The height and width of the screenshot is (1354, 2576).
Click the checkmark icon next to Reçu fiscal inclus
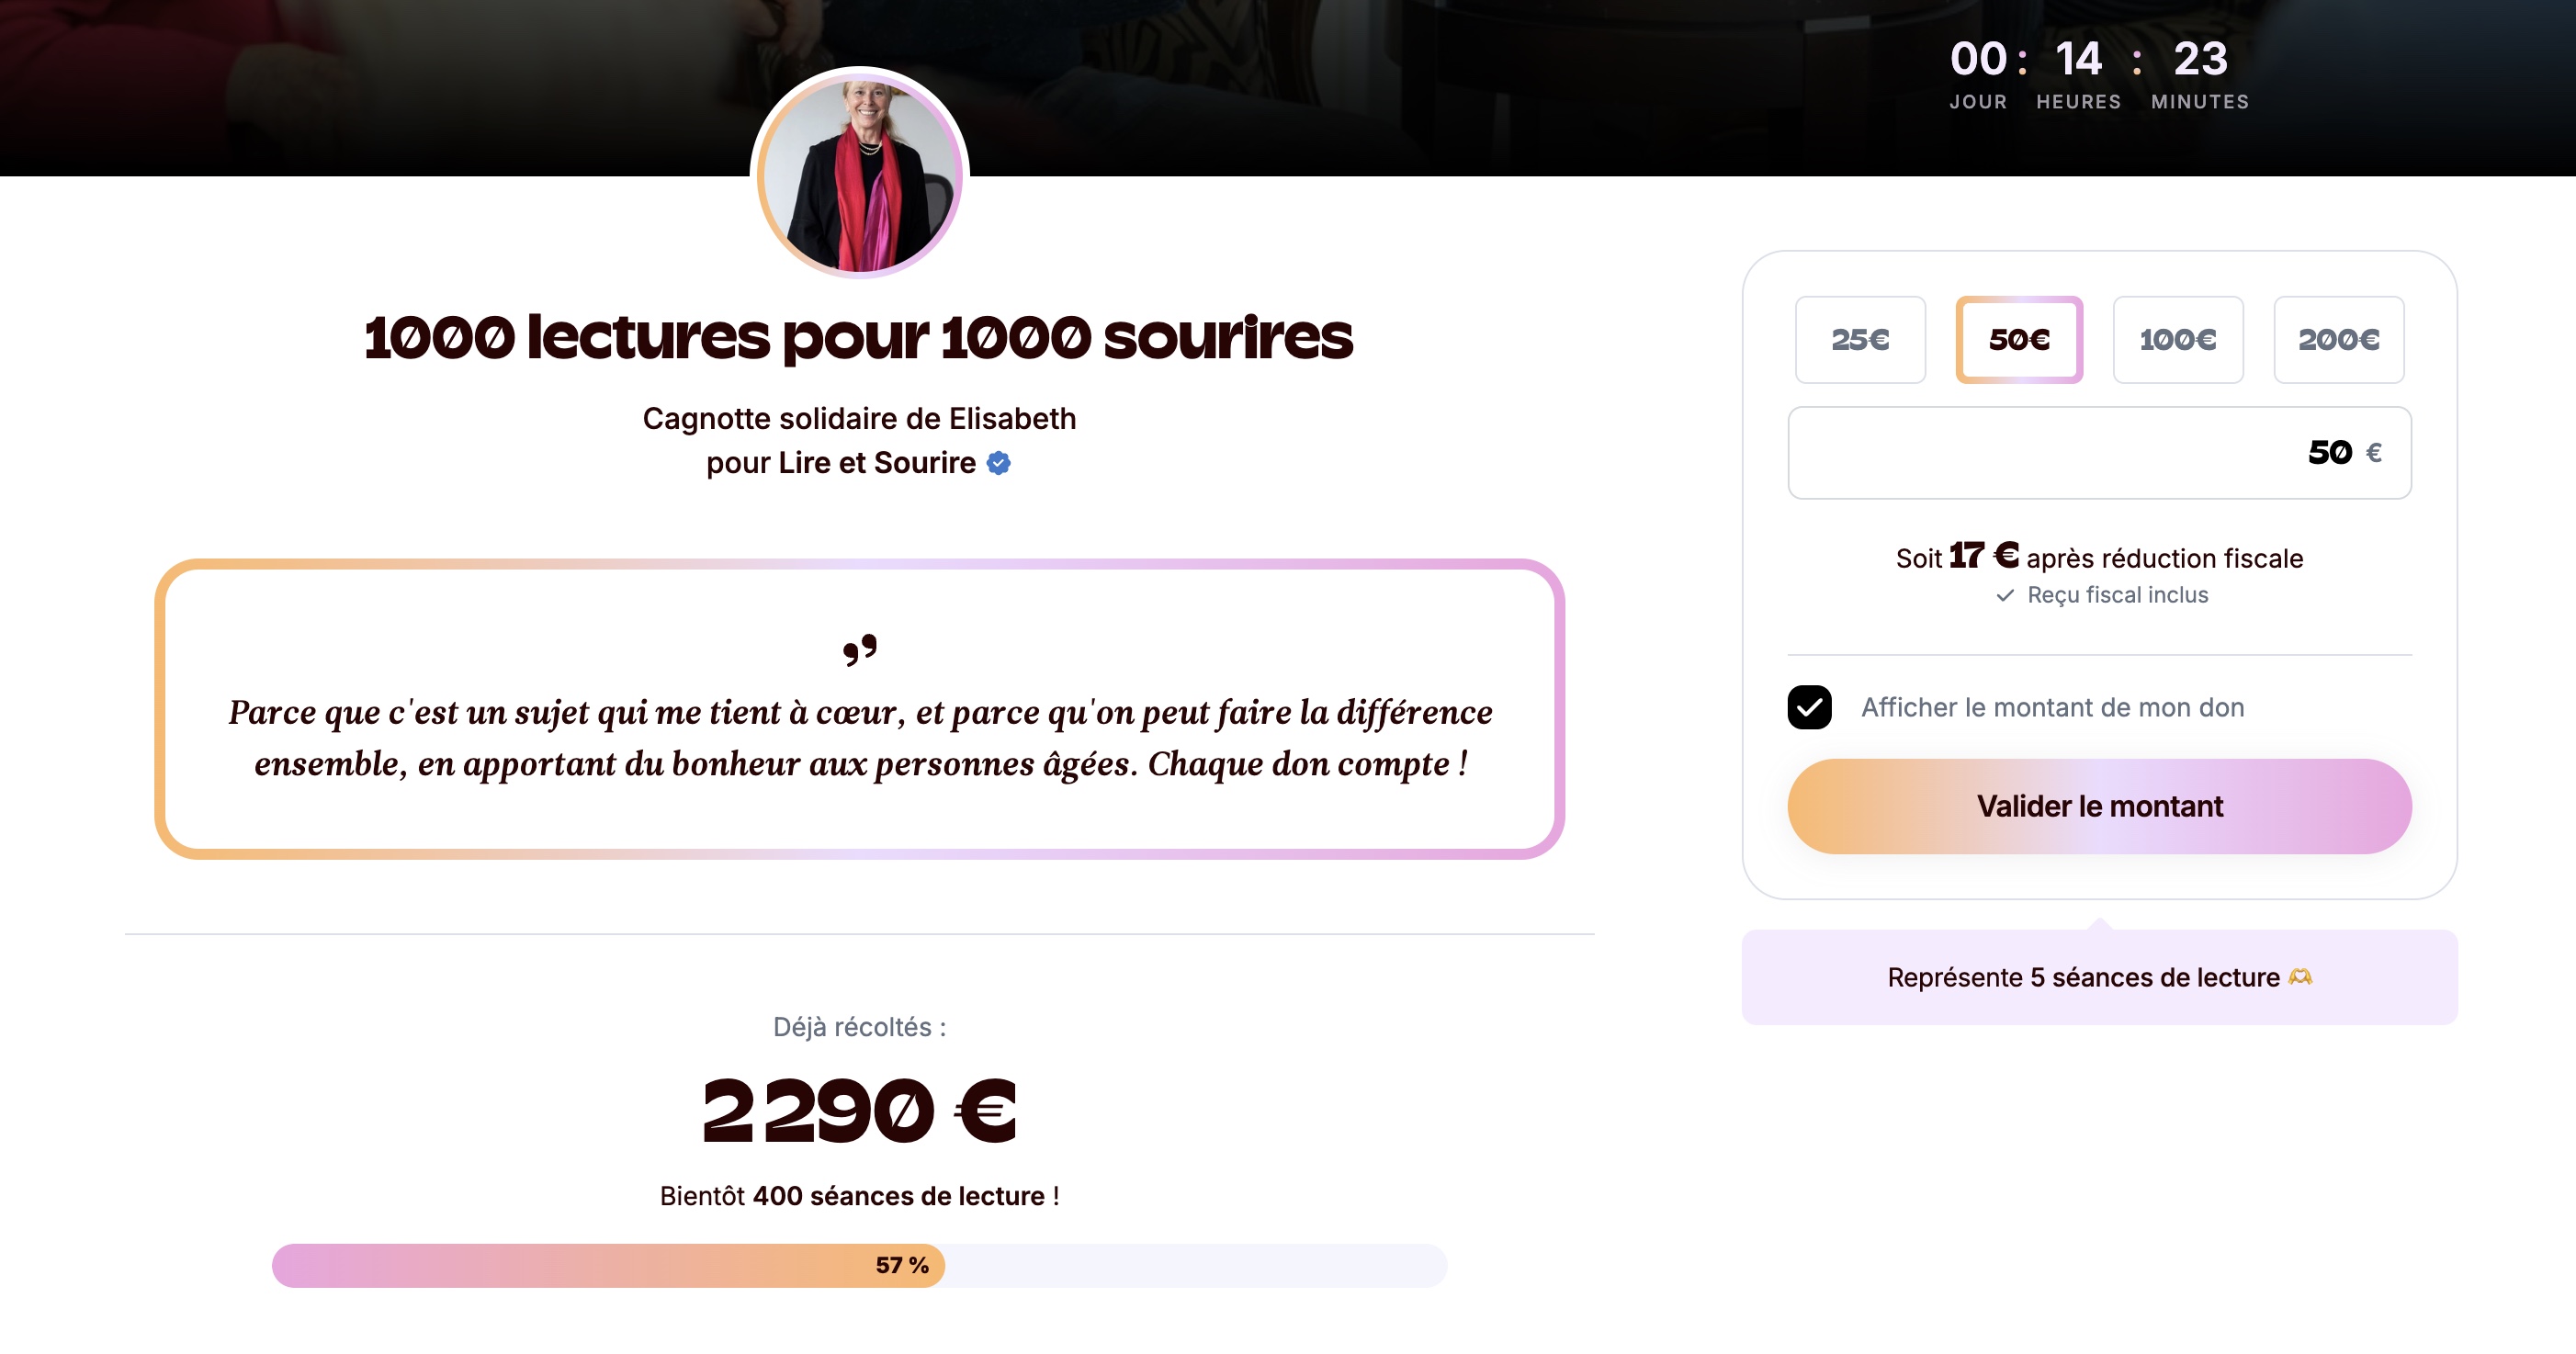[x=2004, y=596]
